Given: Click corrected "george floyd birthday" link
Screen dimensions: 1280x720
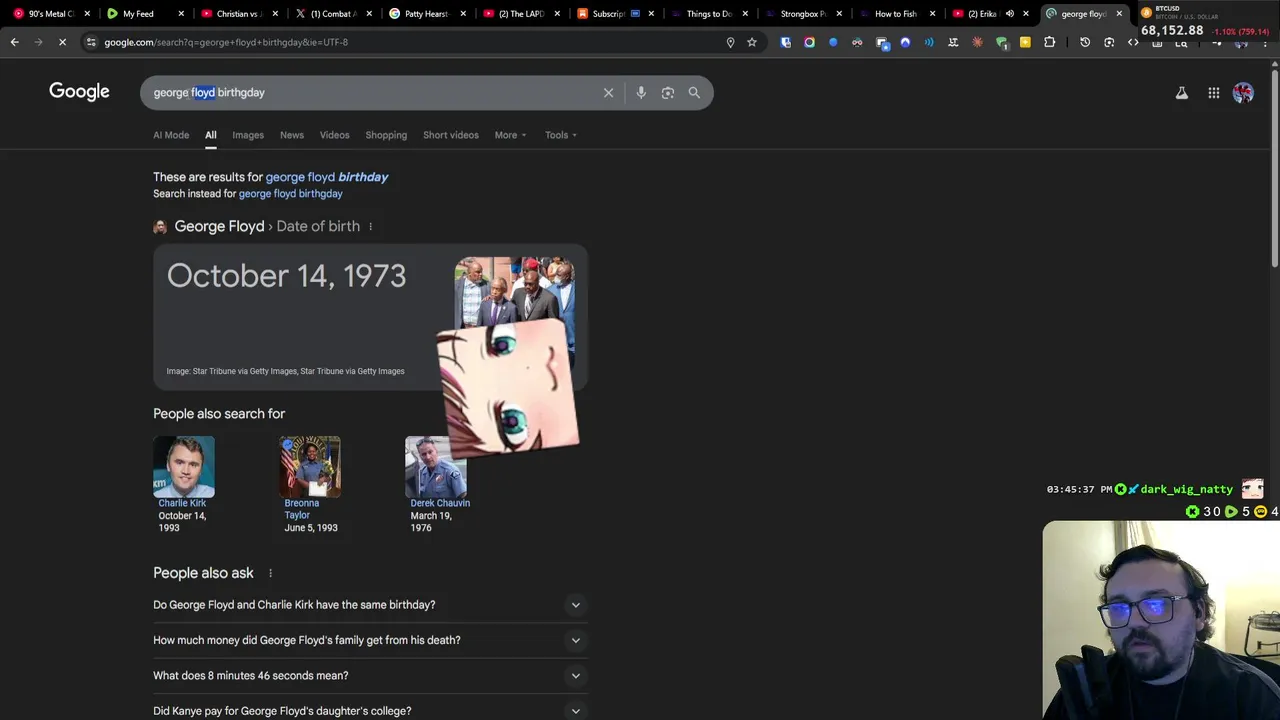Looking at the screenshot, I should point(327,177).
